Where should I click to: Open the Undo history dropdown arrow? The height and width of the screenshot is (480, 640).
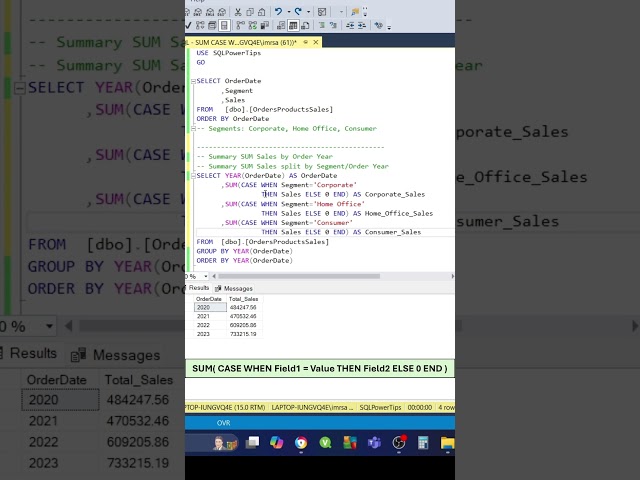point(289,12)
